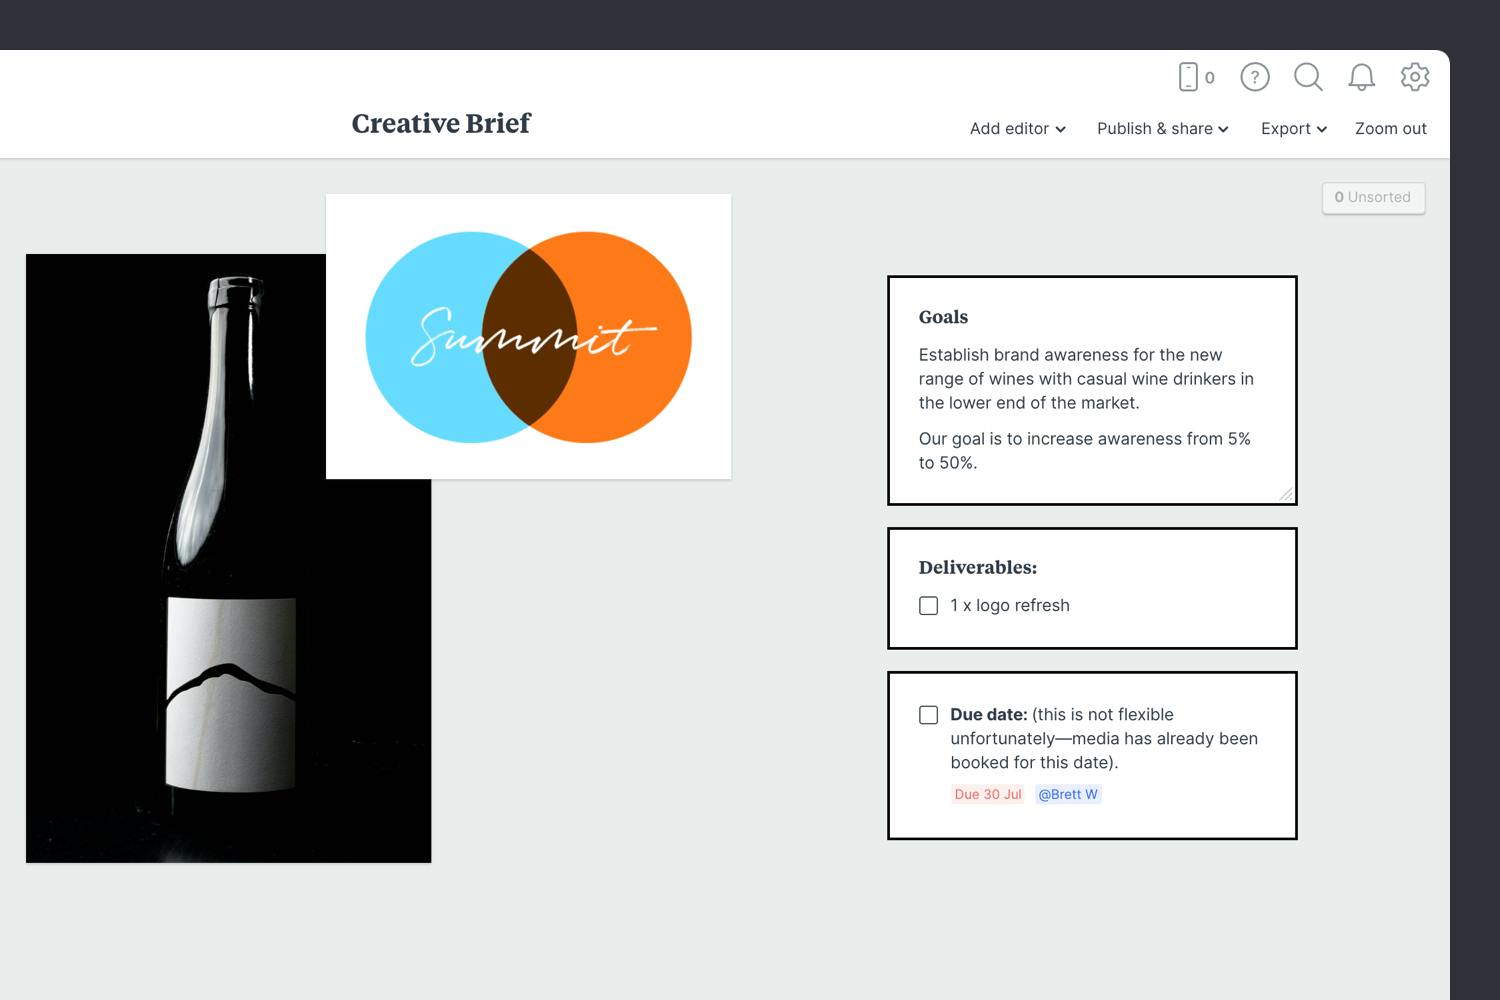The image size is (1500, 1000).
Task: Select the Deliverables task card
Action: (1091, 588)
